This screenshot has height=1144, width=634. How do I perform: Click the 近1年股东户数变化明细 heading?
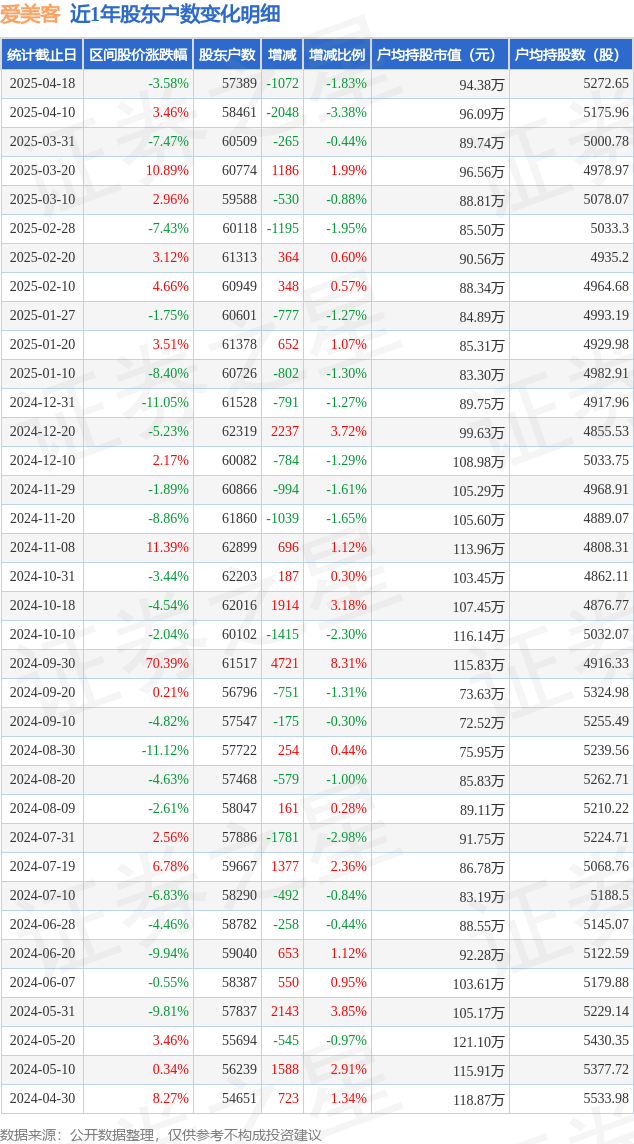[175, 14]
